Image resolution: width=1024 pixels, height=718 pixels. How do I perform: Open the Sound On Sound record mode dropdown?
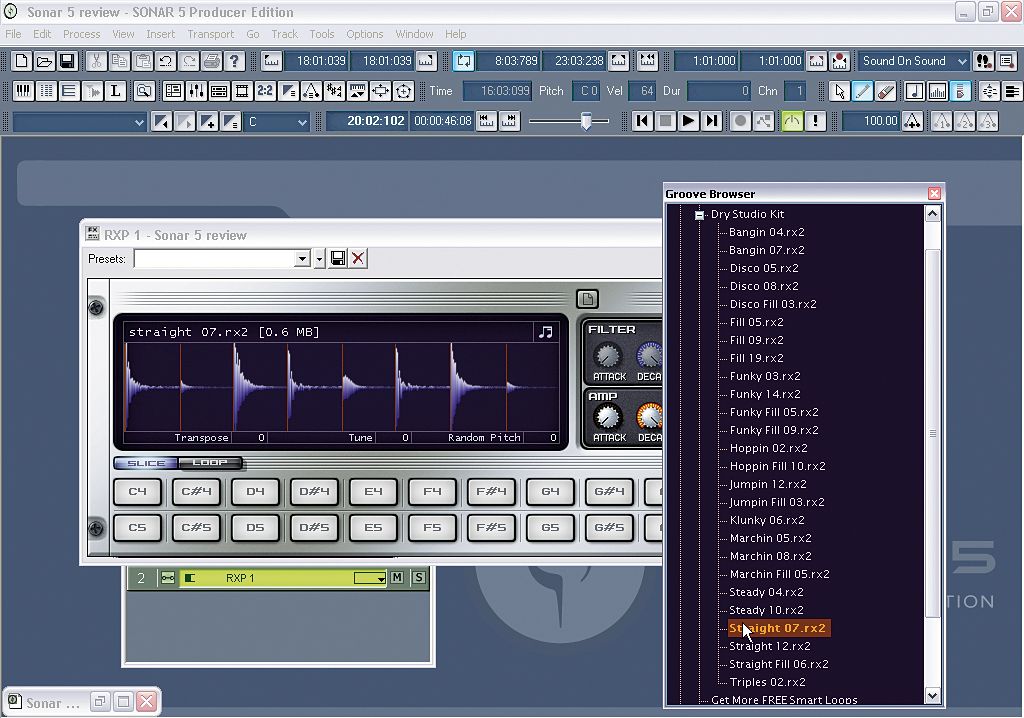912,61
